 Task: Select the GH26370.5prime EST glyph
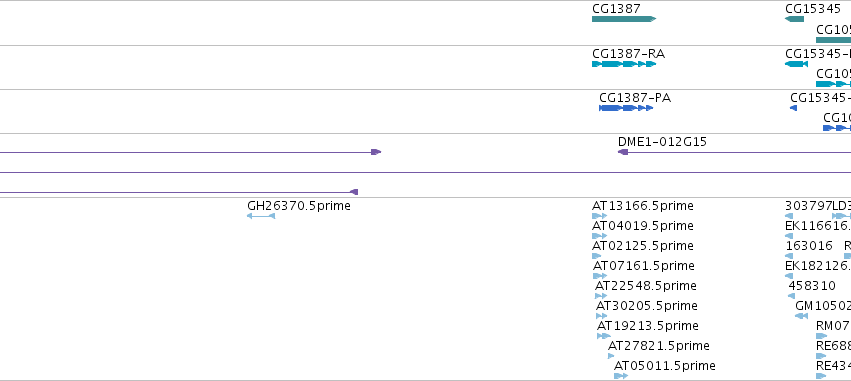[261, 216]
